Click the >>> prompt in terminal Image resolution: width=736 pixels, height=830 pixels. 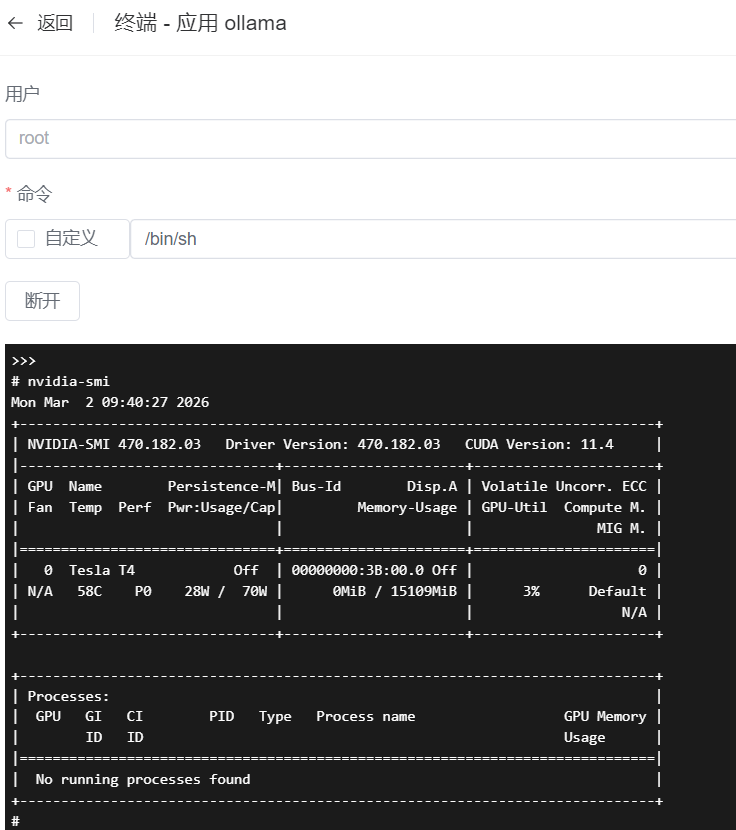click(x=24, y=361)
